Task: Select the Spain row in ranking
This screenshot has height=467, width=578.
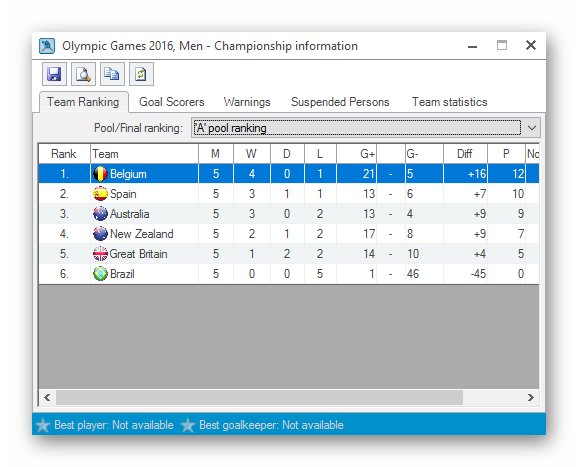Action: pos(289,194)
